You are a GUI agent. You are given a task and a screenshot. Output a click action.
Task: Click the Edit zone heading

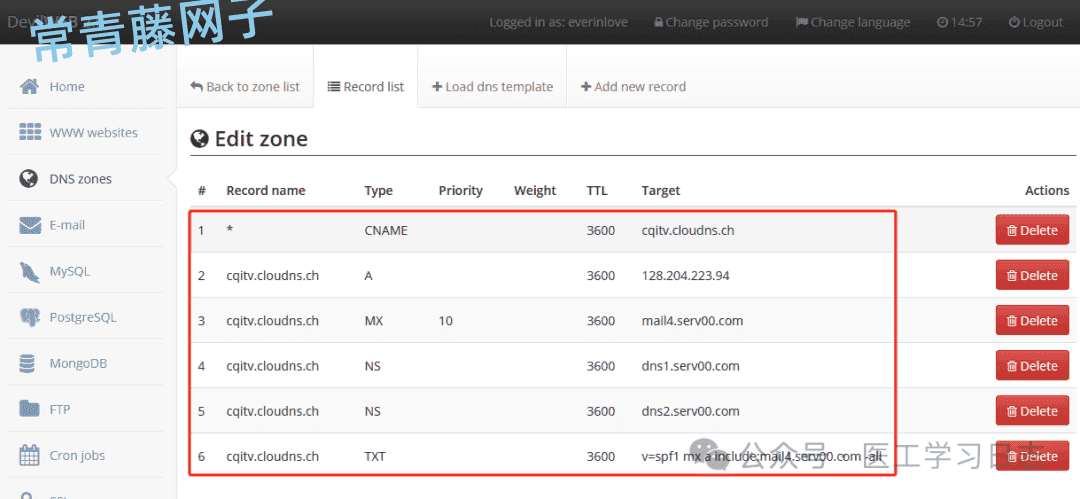point(249,139)
